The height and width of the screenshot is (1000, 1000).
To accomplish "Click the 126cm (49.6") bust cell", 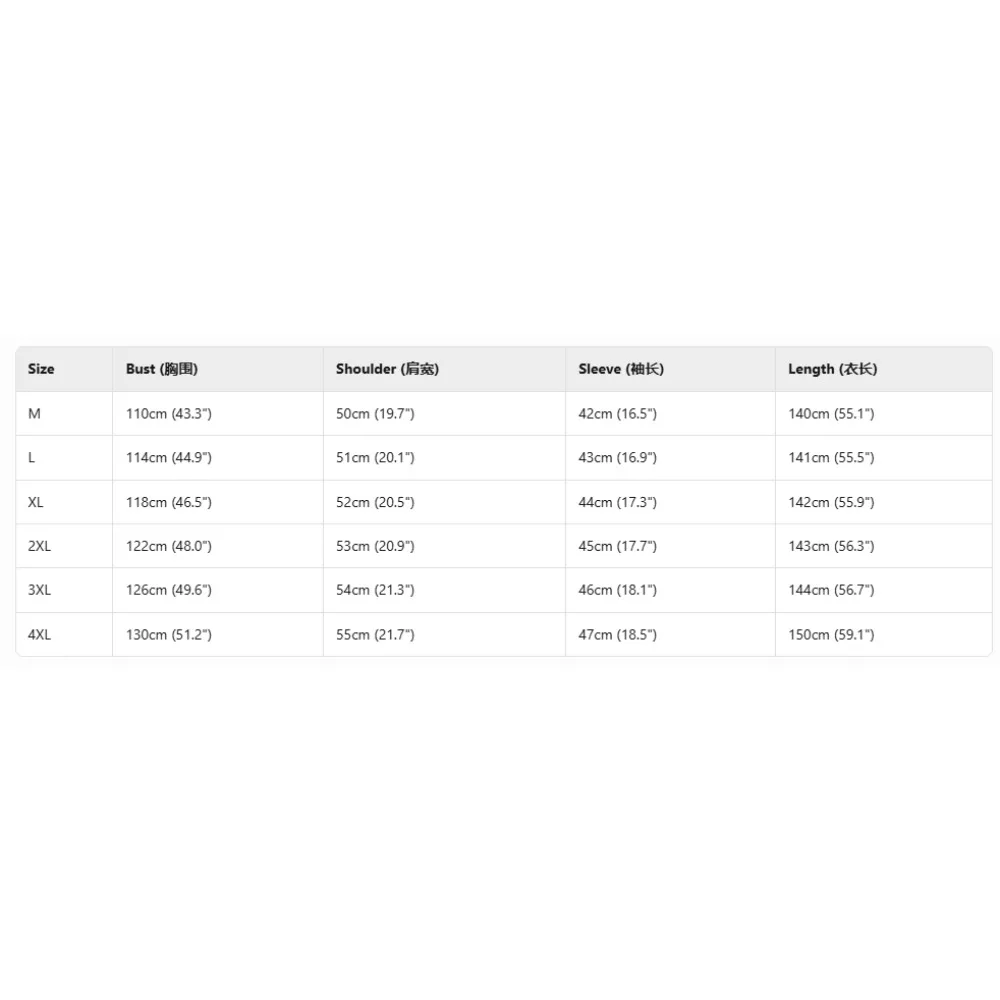I will 169,590.
